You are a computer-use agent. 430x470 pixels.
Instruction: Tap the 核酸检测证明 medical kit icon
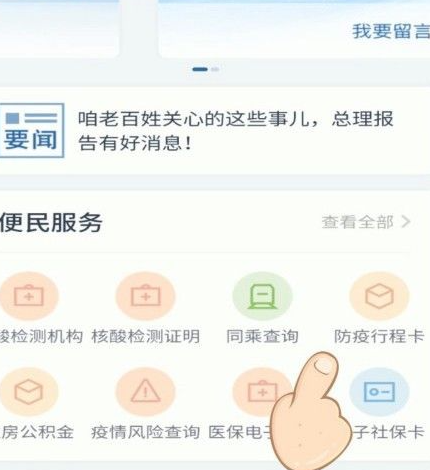[x=145, y=296]
